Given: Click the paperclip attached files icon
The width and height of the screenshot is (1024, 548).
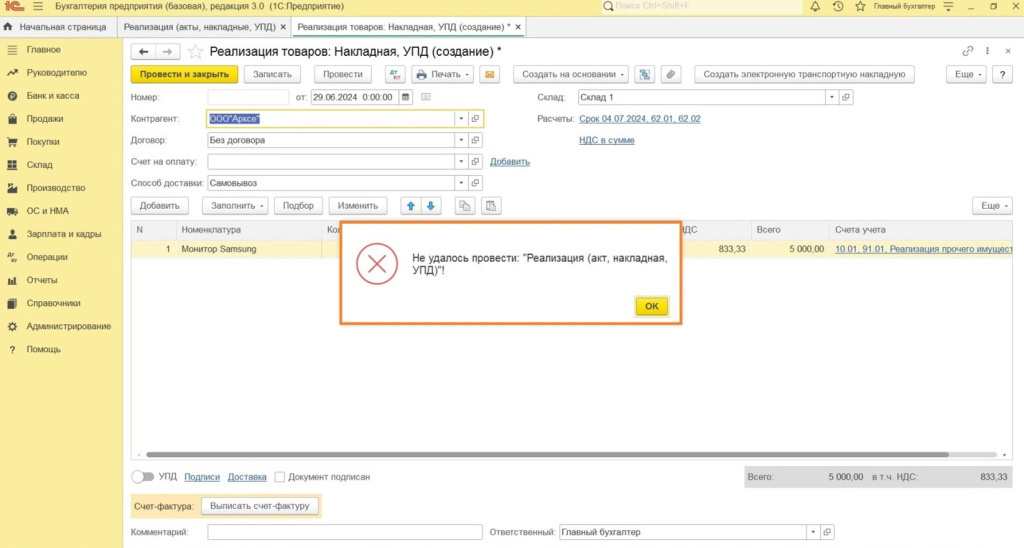Looking at the screenshot, I should [671, 74].
